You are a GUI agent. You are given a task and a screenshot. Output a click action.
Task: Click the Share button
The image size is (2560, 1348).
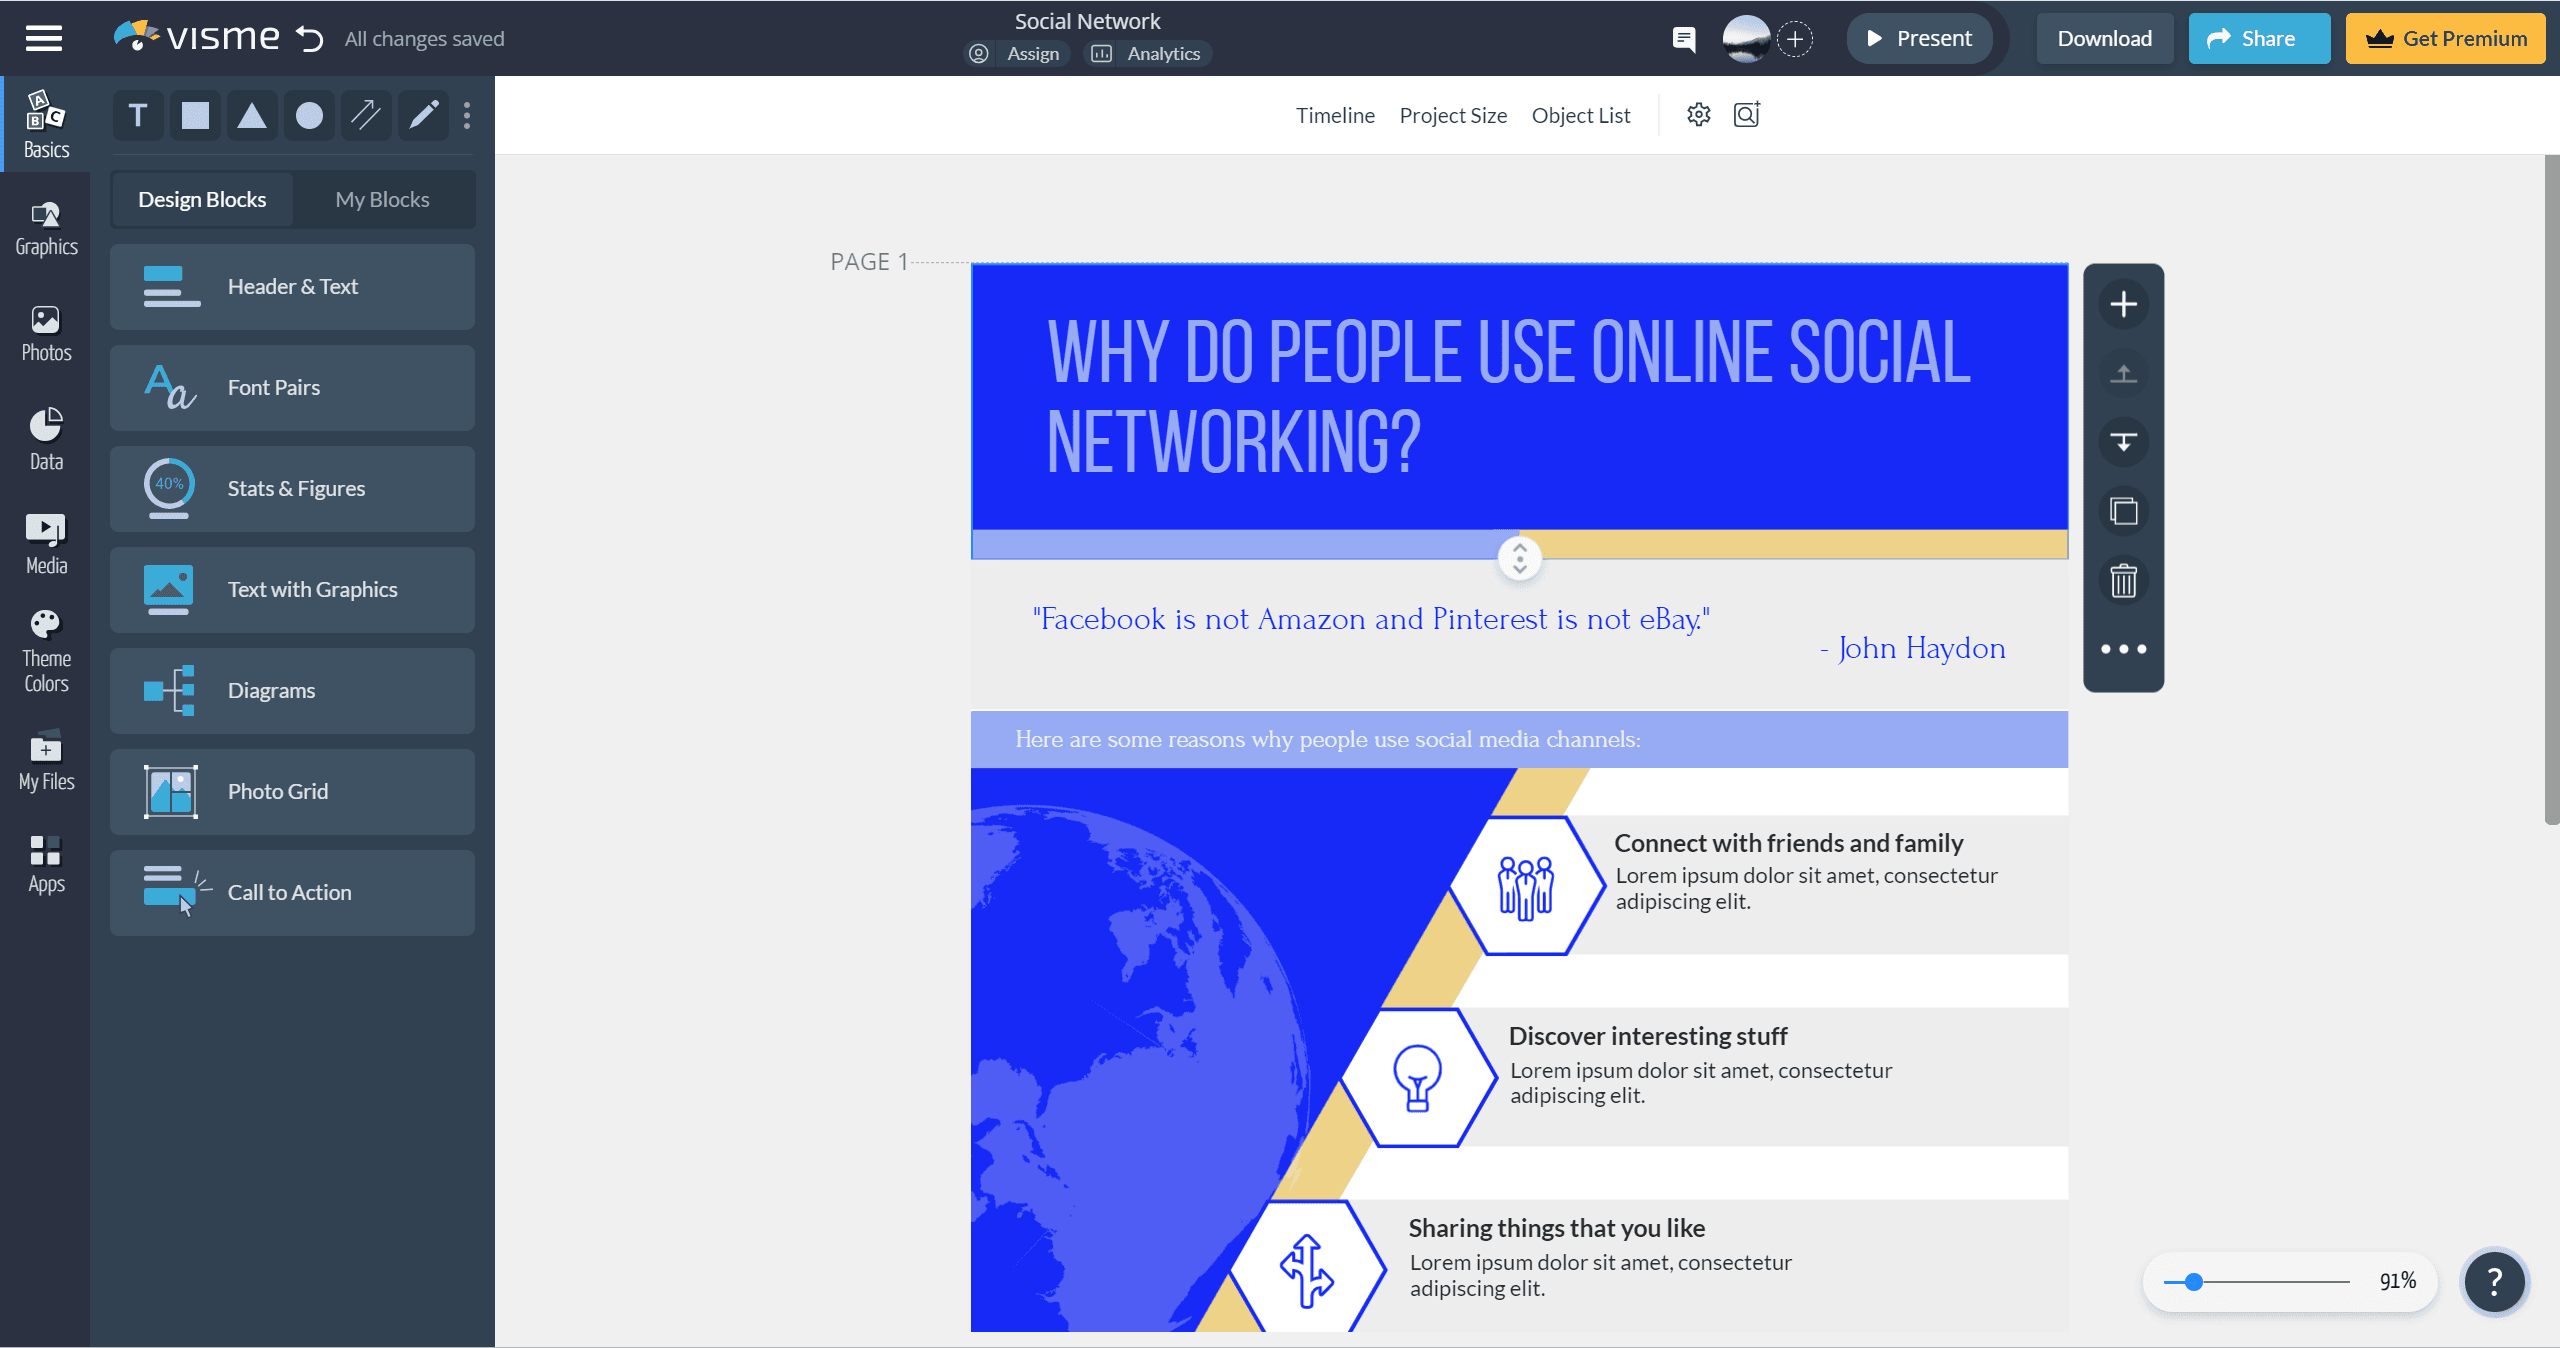(2259, 39)
